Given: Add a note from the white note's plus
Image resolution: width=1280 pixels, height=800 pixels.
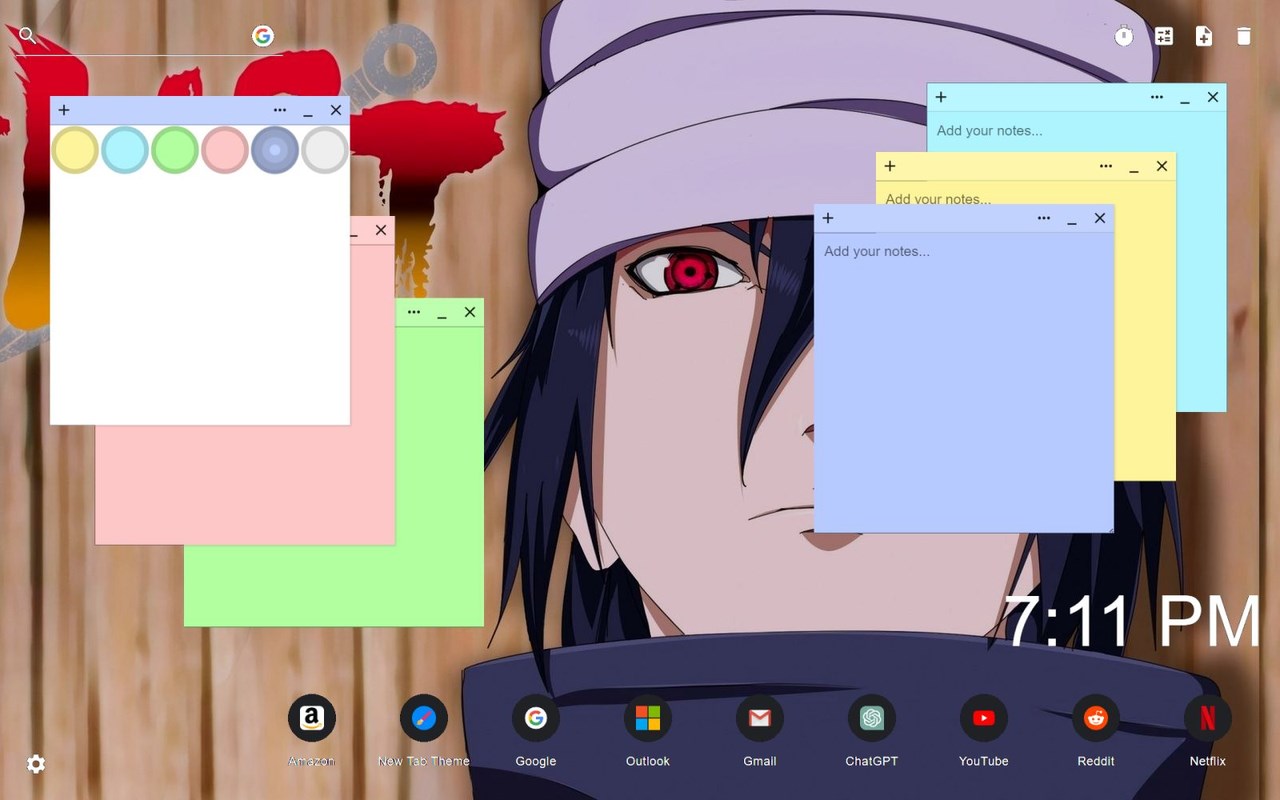Looking at the screenshot, I should (64, 110).
